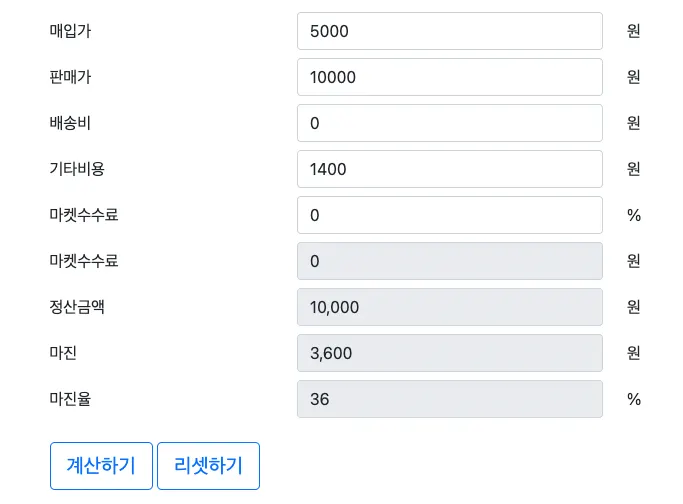Click the 매입가 input field

click(449, 31)
